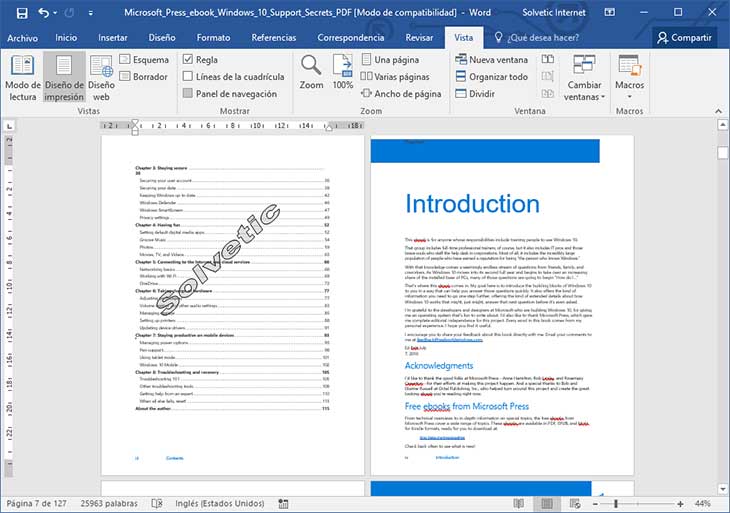730x513 pixels.
Task: Click Inglés (Estados Unidos) language
Action: (x=220, y=504)
